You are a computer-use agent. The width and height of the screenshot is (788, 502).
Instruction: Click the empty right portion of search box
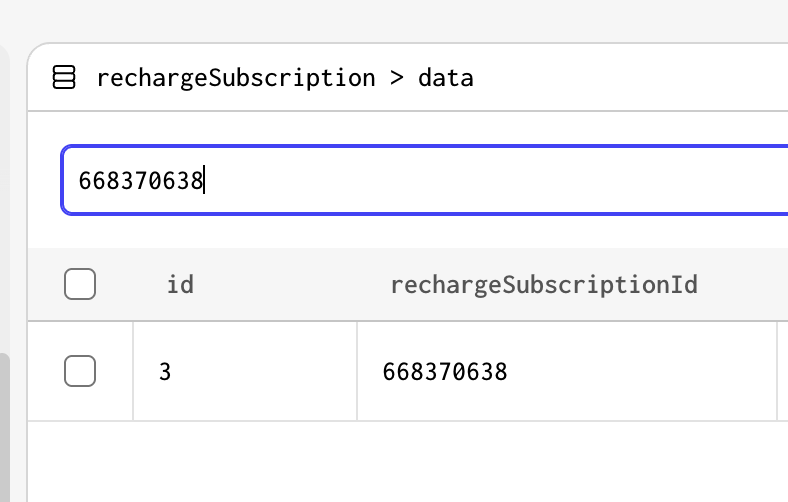495,180
